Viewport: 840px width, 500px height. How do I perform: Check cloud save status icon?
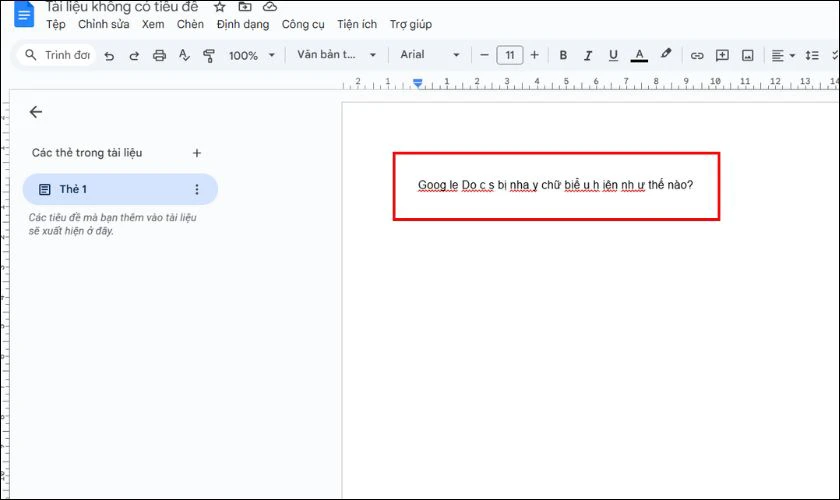270,7
